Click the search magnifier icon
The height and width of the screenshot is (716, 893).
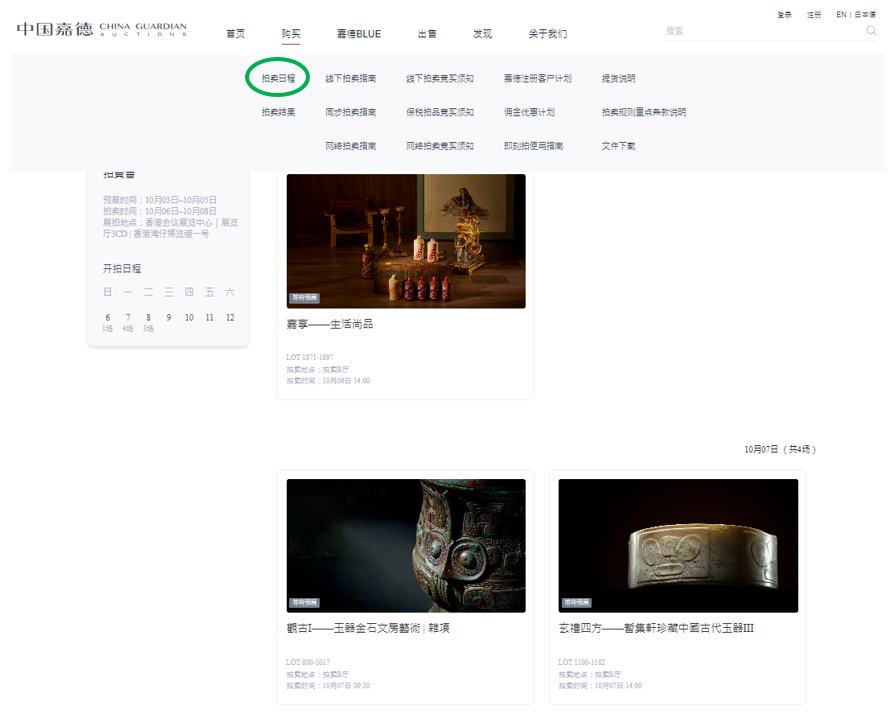pos(871,31)
